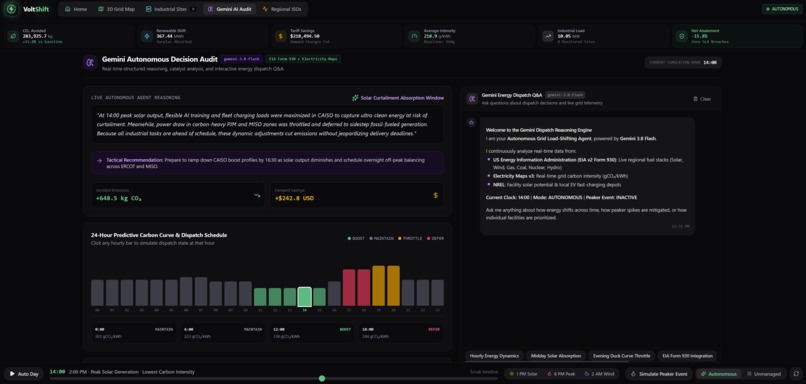Screen dimensions: 806x384
Task: Start Auto Day playback
Action: click(x=24, y=374)
